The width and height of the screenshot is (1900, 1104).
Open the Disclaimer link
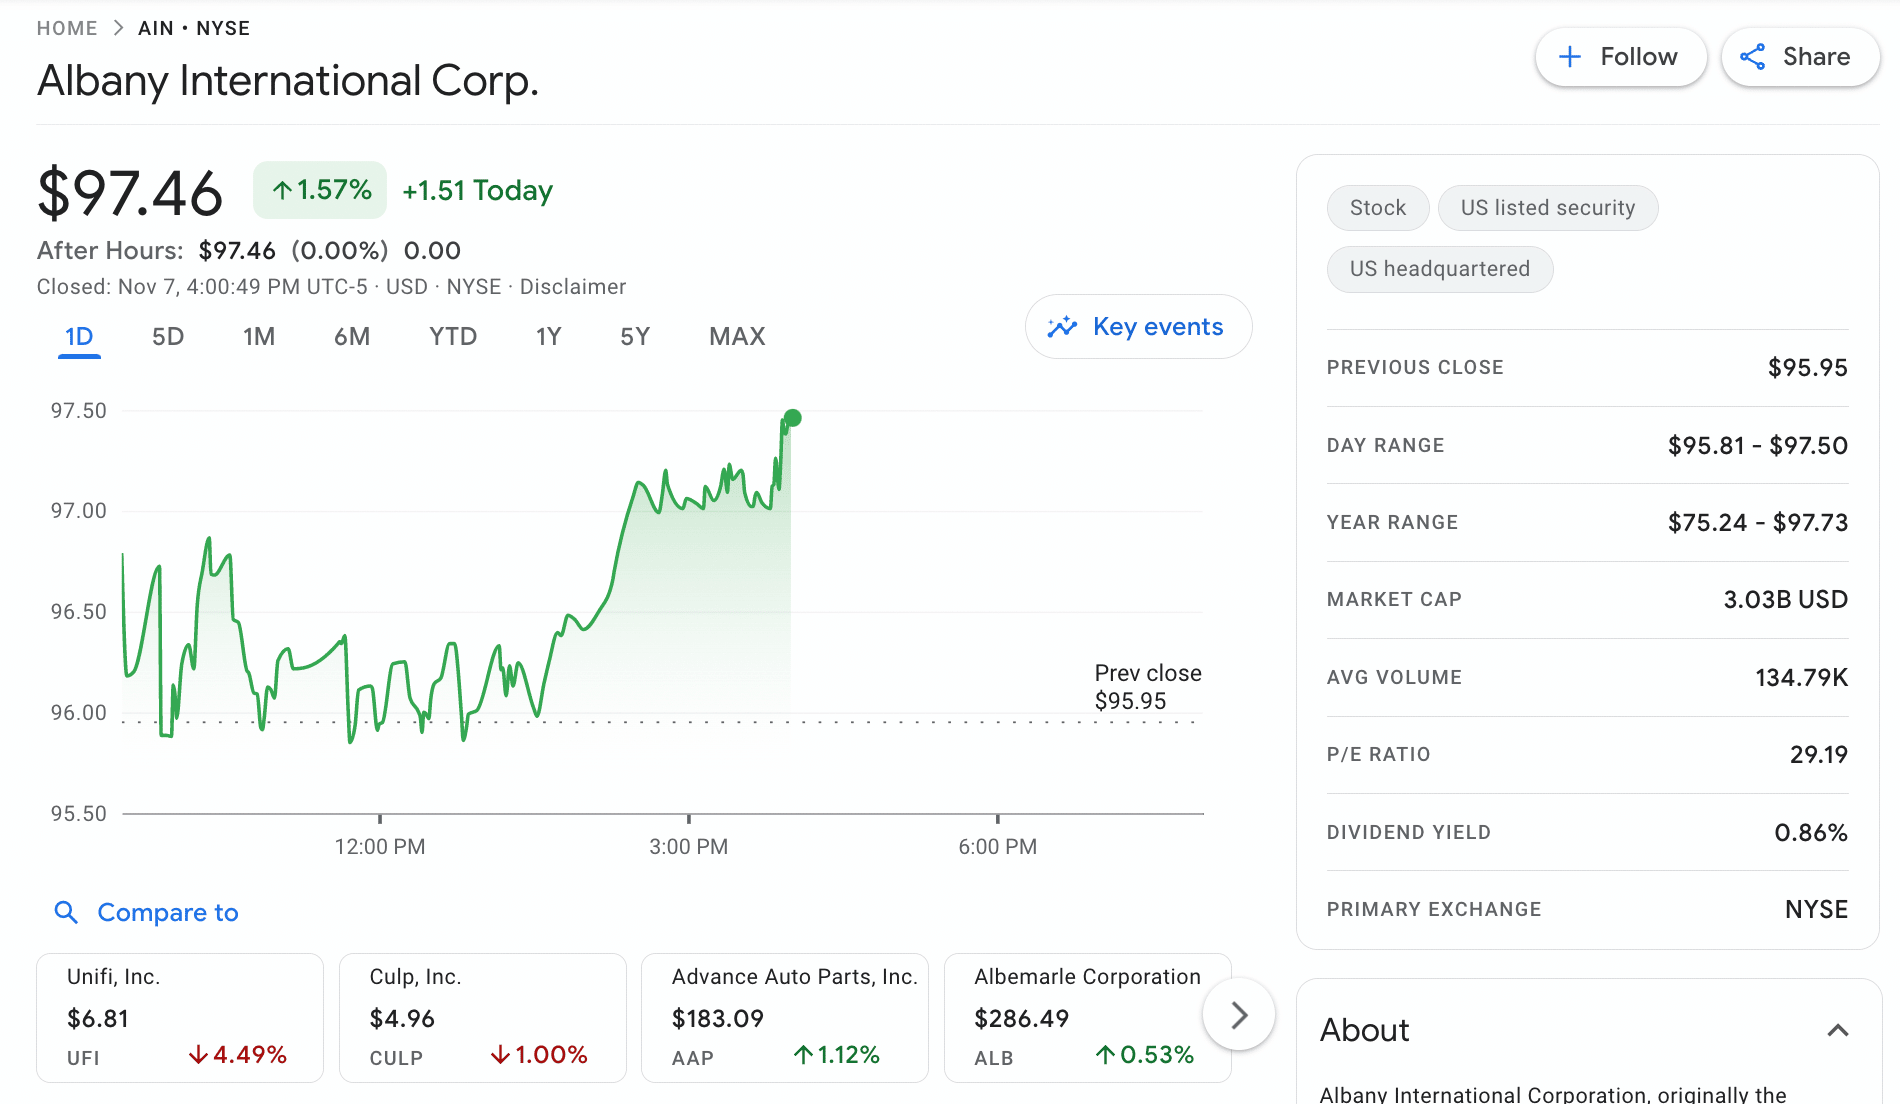(573, 287)
